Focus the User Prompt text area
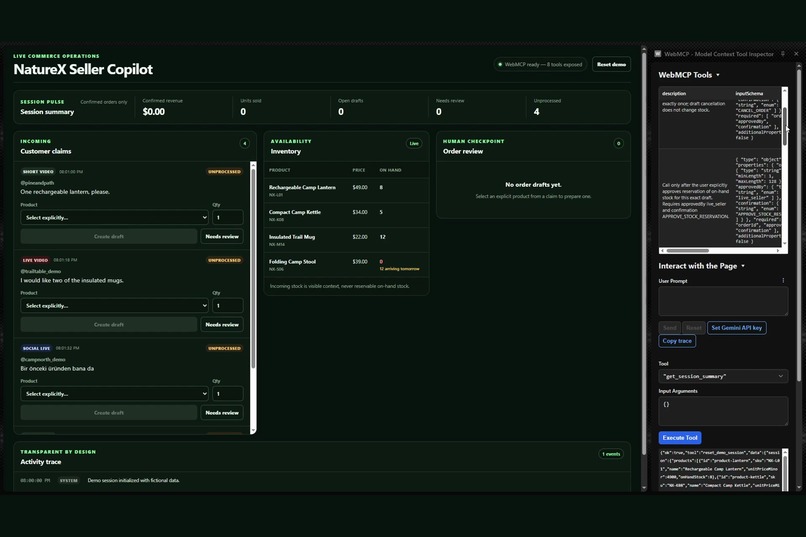806x537 pixels. (723, 301)
